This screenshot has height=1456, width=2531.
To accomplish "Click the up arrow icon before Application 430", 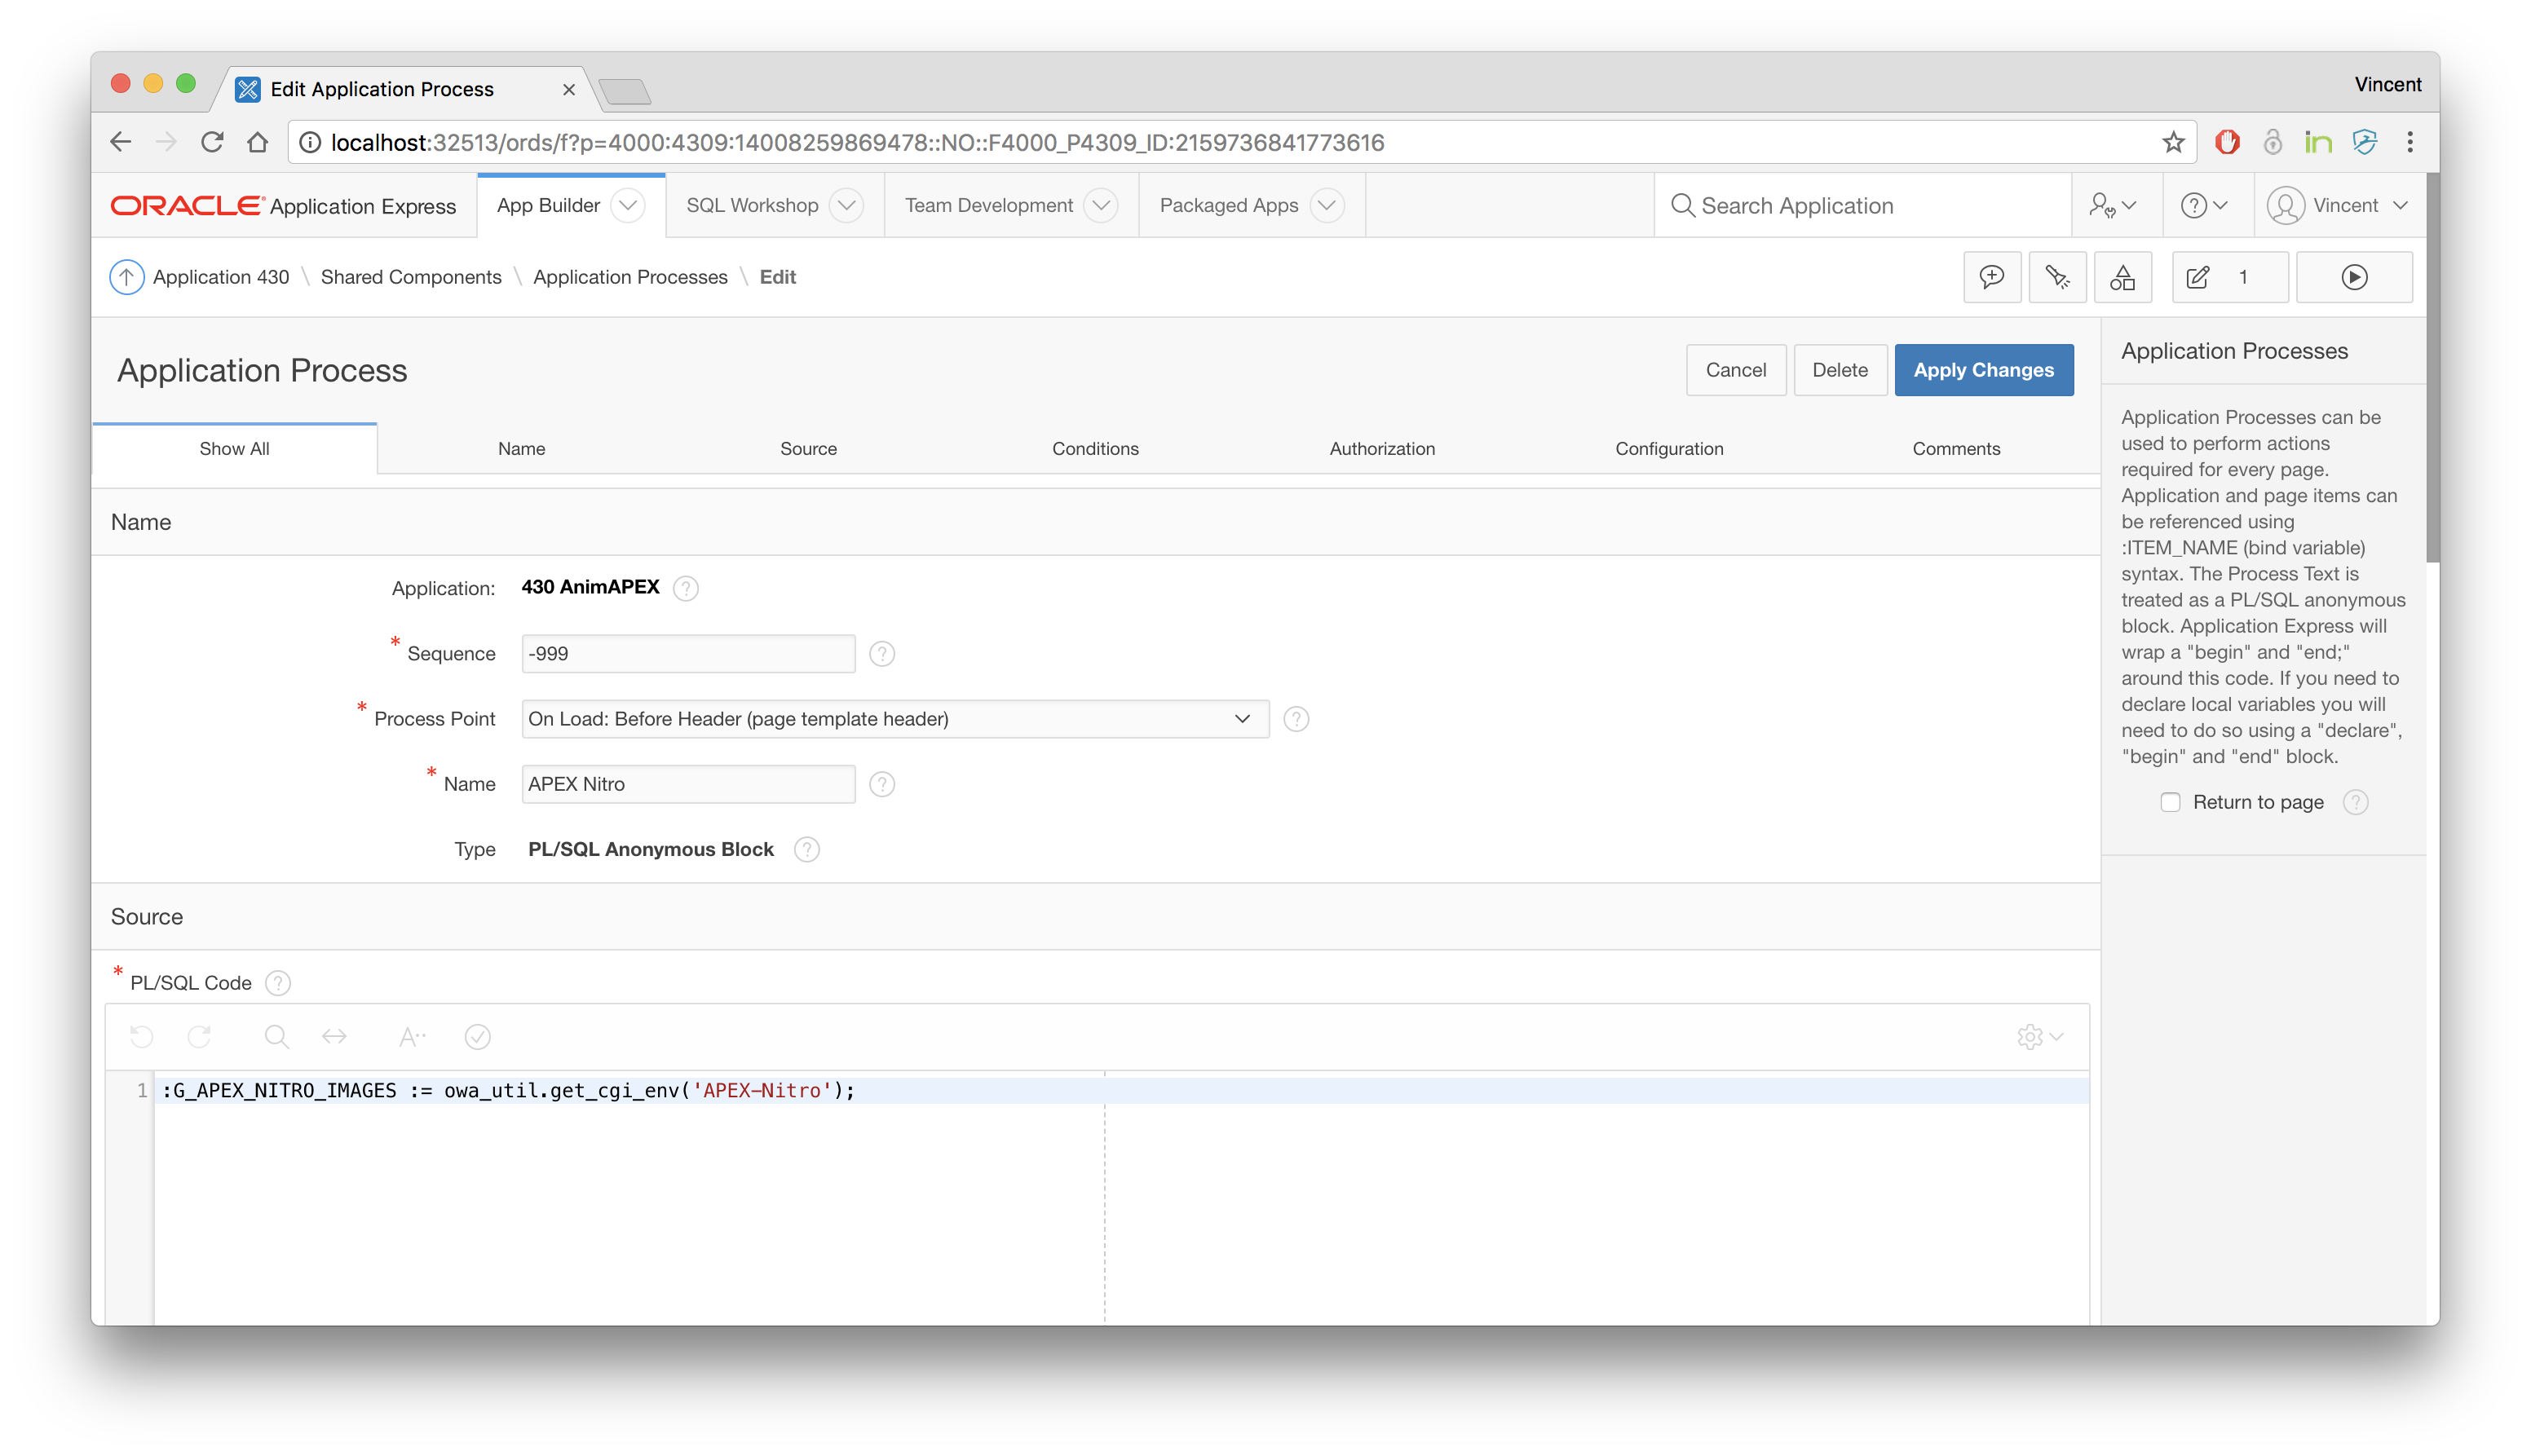I will (x=127, y=277).
